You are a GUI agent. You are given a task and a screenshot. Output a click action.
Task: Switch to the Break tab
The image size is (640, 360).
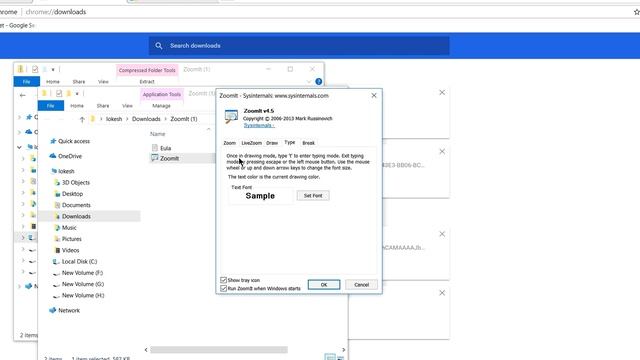click(x=309, y=143)
